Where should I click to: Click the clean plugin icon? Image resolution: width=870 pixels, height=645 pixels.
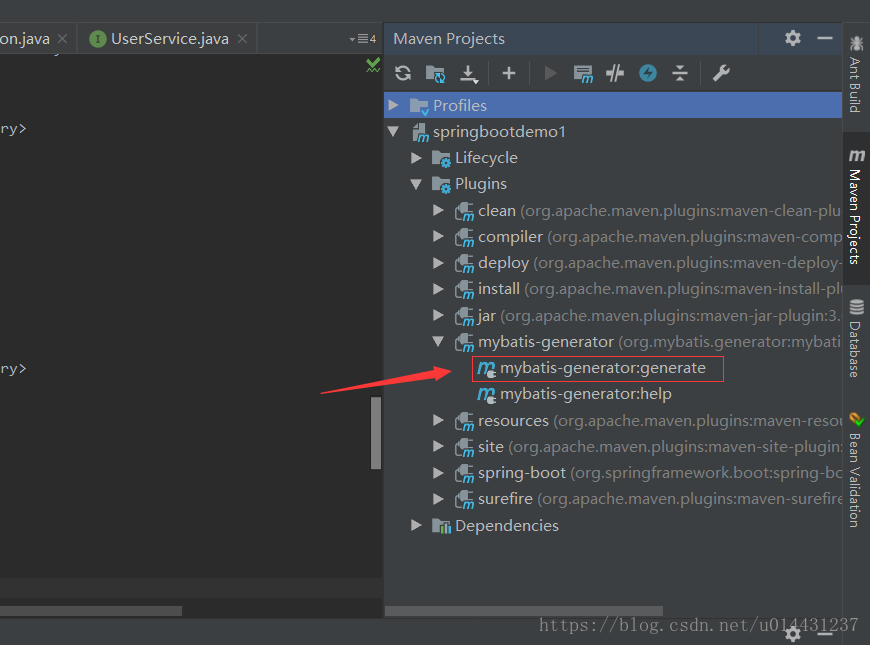(x=464, y=211)
